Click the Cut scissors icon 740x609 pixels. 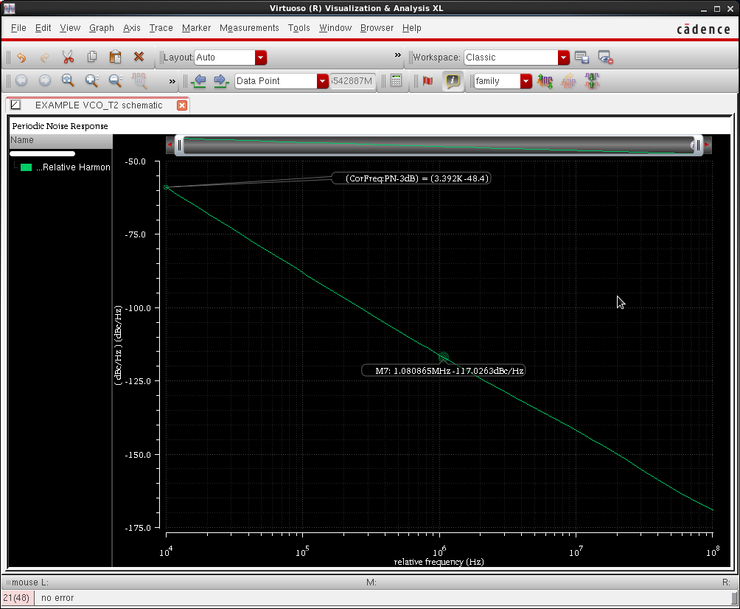point(68,57)
